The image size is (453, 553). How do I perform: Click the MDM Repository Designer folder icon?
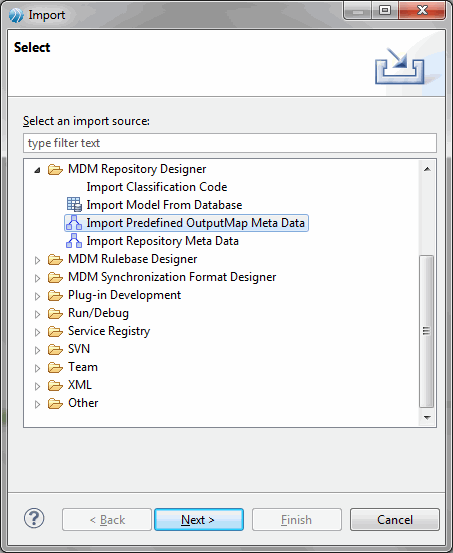[x=55, y=169]
